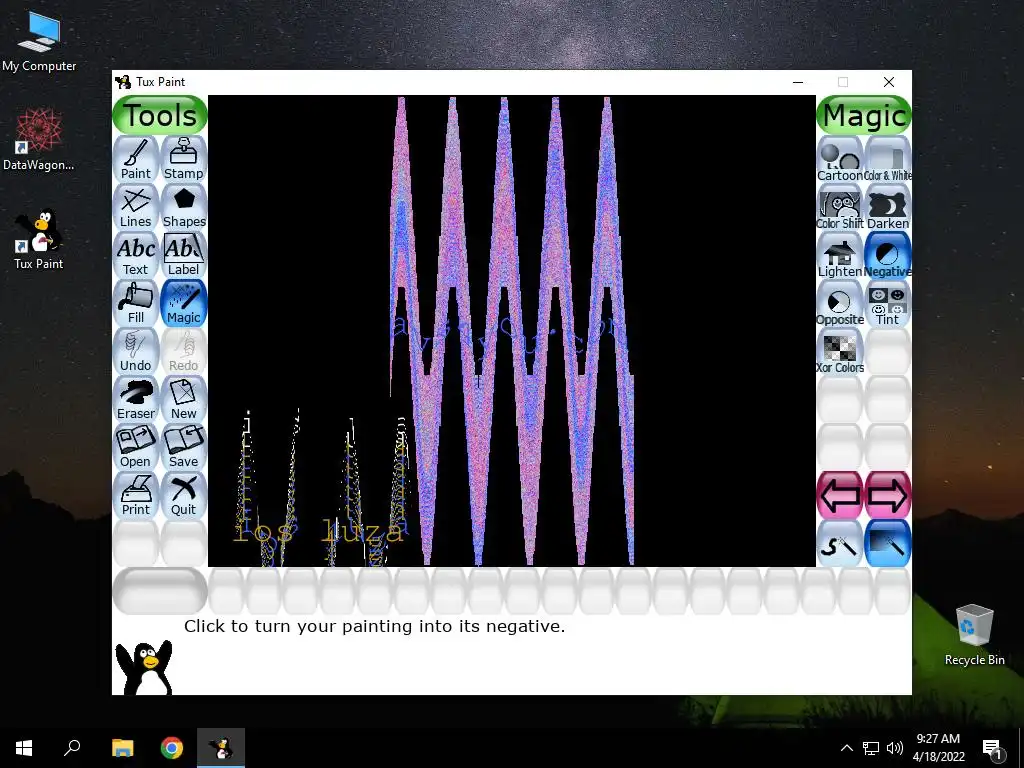Activate the Text tool
1024x768 pixels.
[x=136, y=255]
